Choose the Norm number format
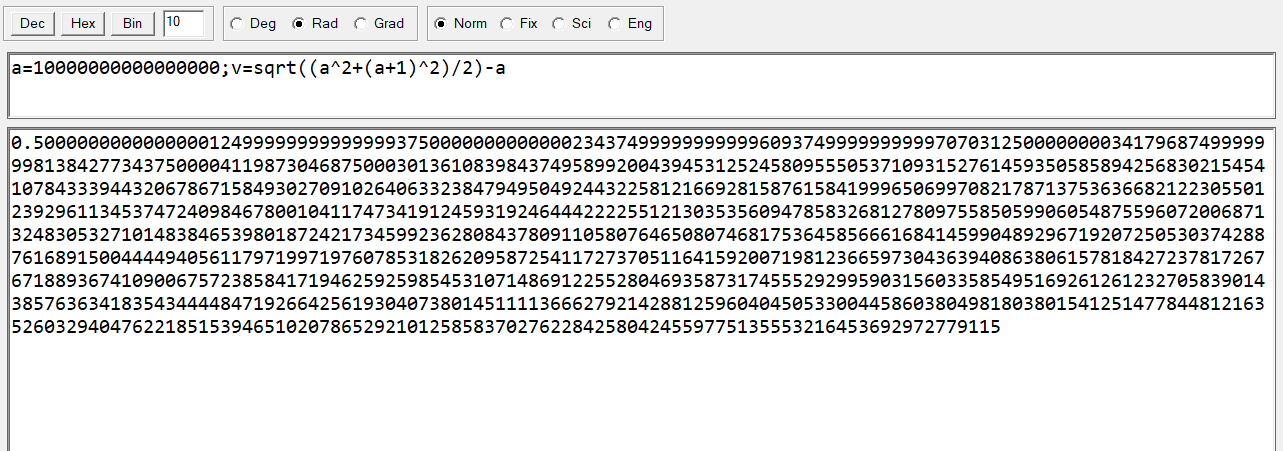The width and height of the screenshot is (1283, 451). (461, 23)
